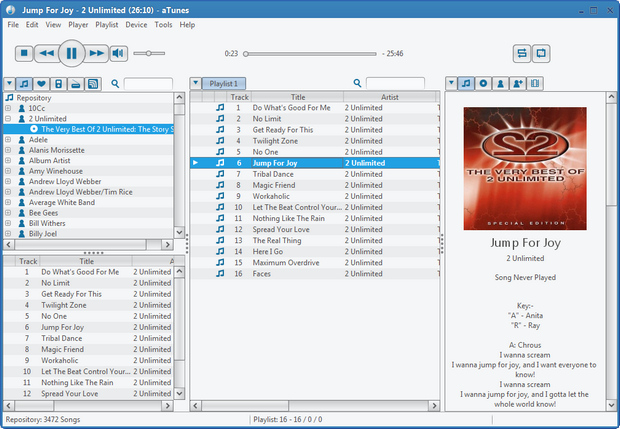Select Twilight Zone in the playlist
Image resolution: width=620 pixels, height=429 pixels.
tap(315, 141)
